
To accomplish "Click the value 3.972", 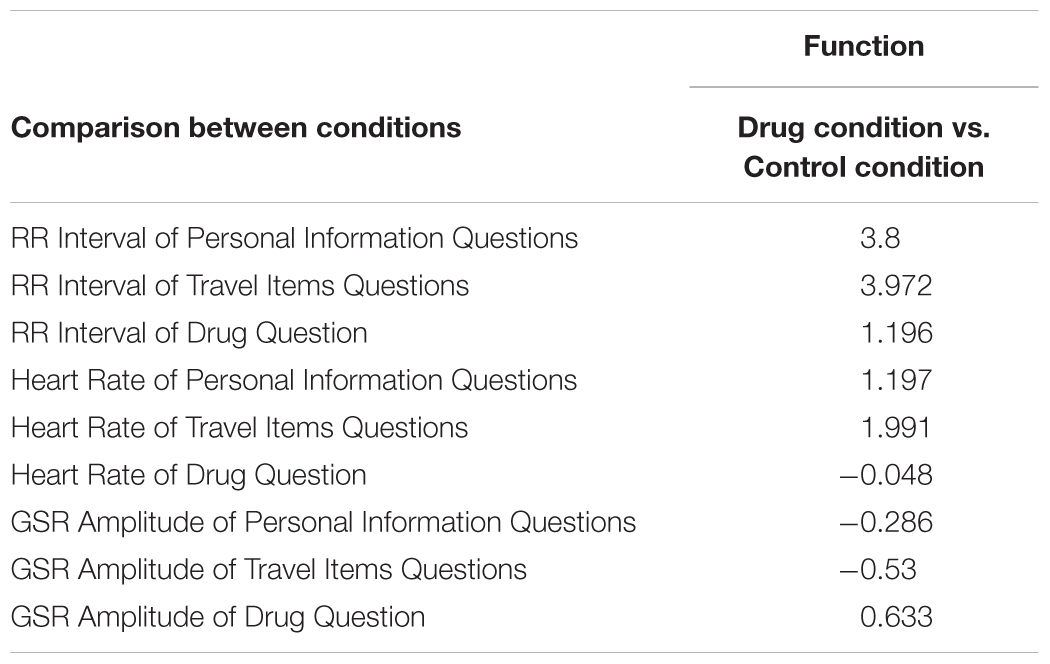I will (896, 286).
